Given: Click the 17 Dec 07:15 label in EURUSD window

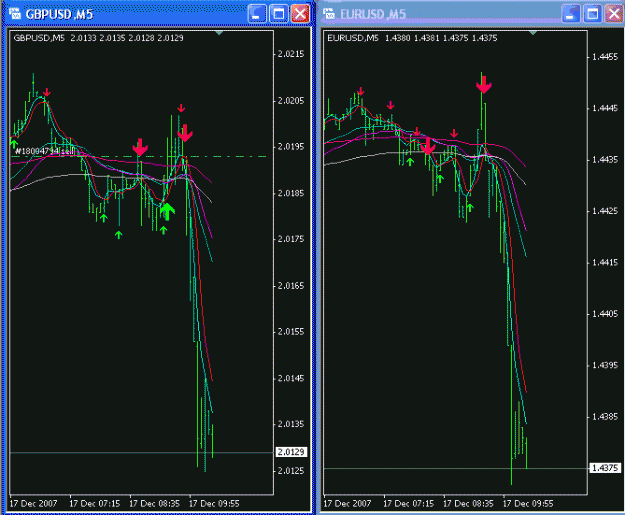Looking at the screenshot, I should (409, 503).
